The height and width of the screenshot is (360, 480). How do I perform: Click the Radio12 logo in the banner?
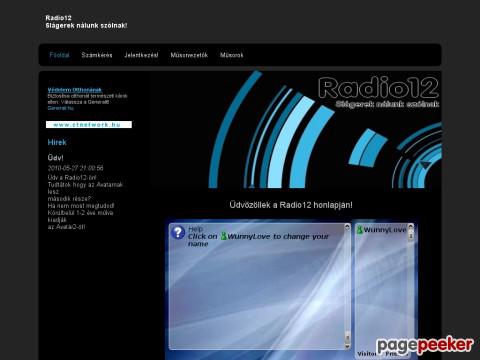(378, 88)
